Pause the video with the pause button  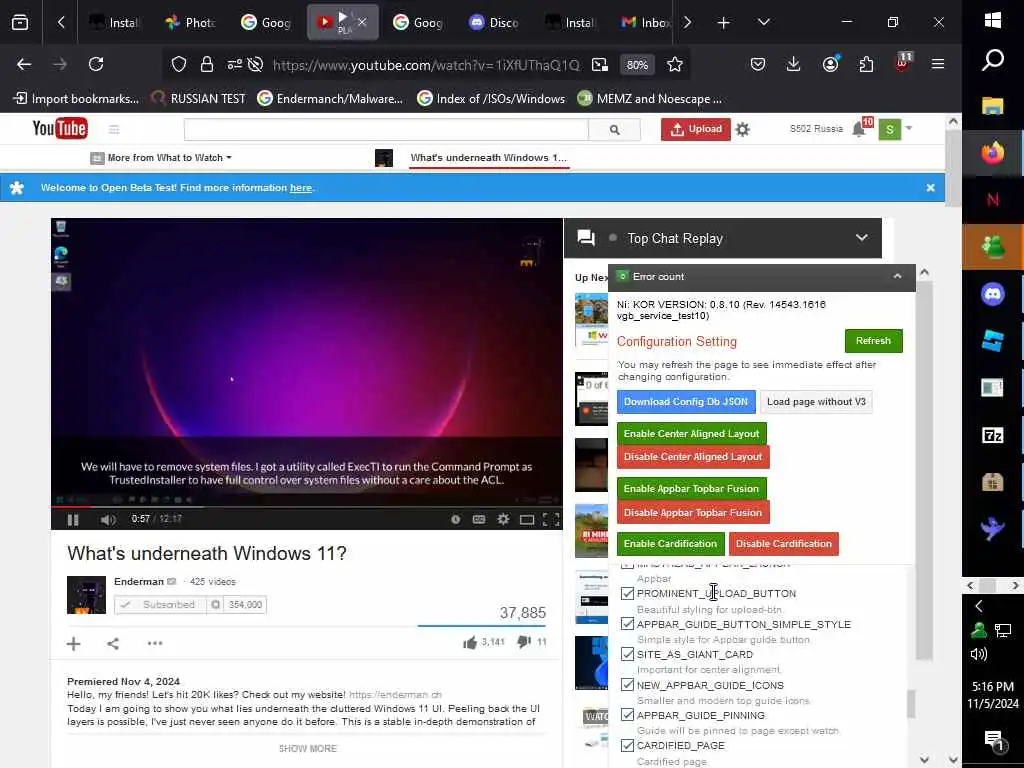(72, 520)
